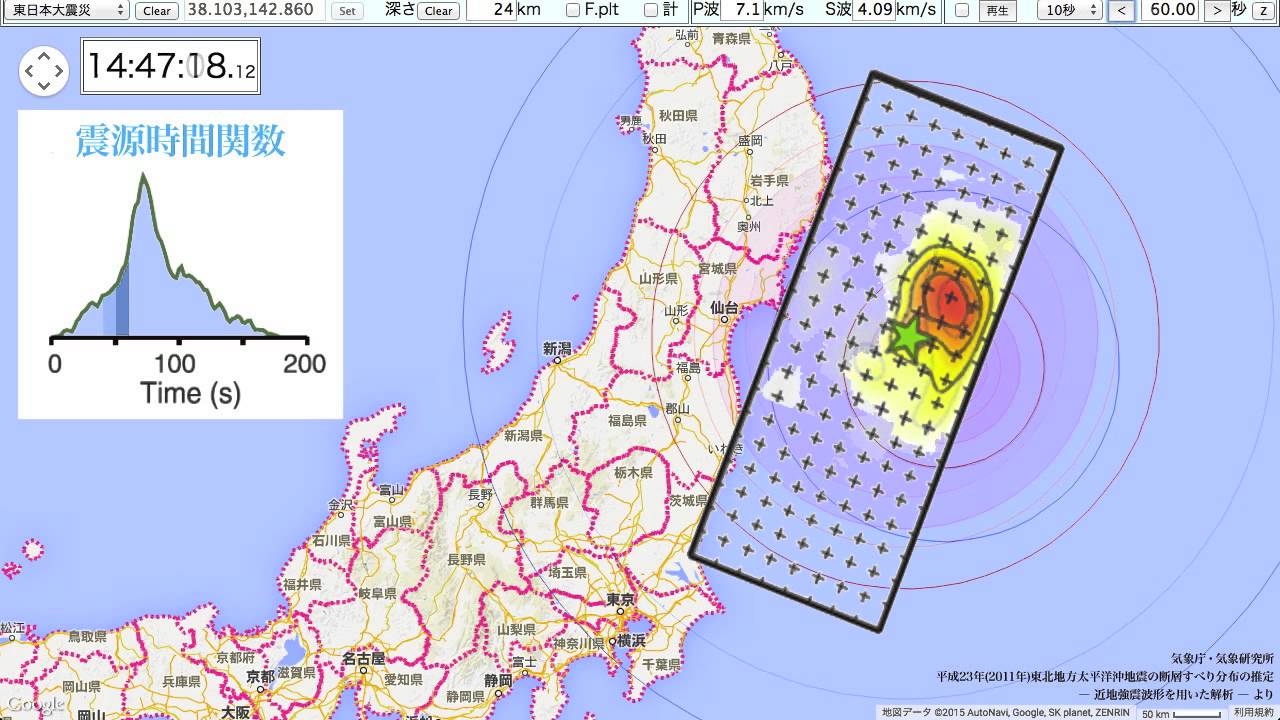The width and height of the screenshot is (1280, 720).
Task: Click the green star epicenter marker
Action: (908, 338)
